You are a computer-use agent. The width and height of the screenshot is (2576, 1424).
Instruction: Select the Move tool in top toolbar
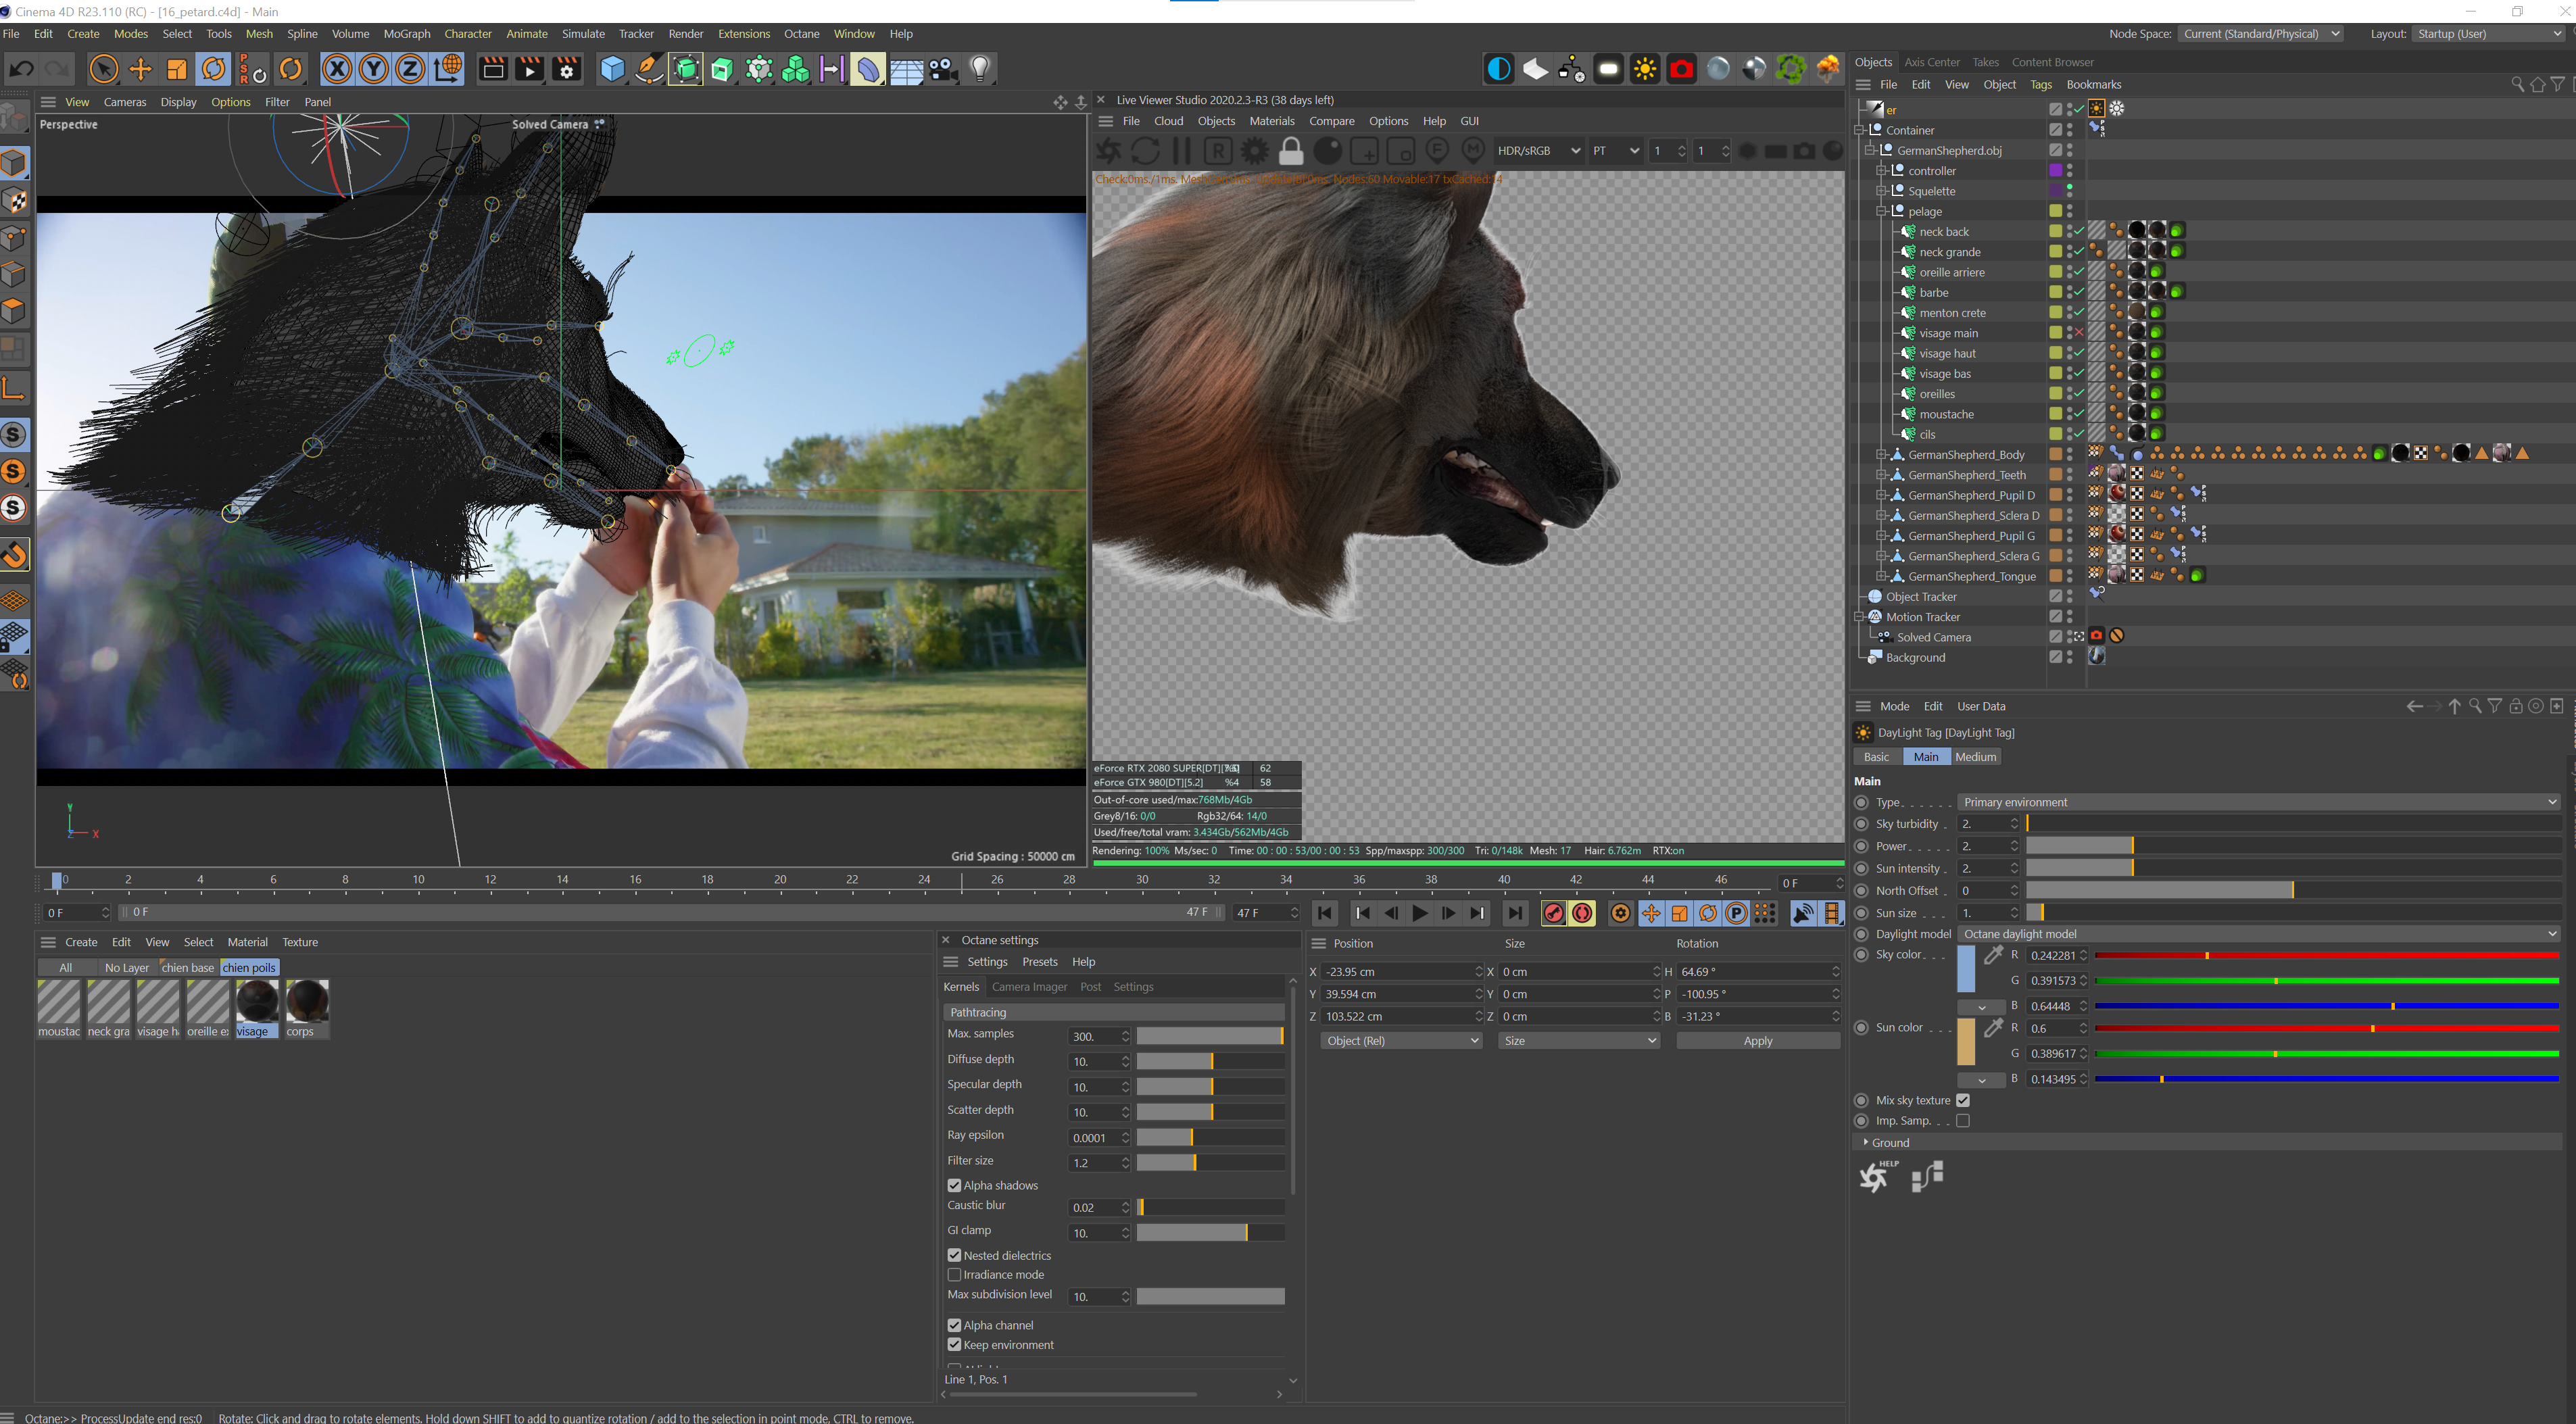(140, 69)
